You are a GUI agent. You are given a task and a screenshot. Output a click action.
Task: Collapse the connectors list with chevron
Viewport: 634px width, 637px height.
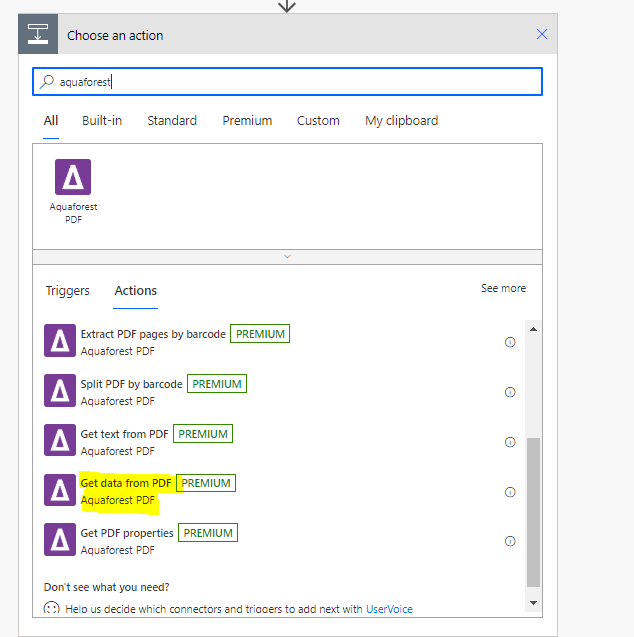pos(288,257)
